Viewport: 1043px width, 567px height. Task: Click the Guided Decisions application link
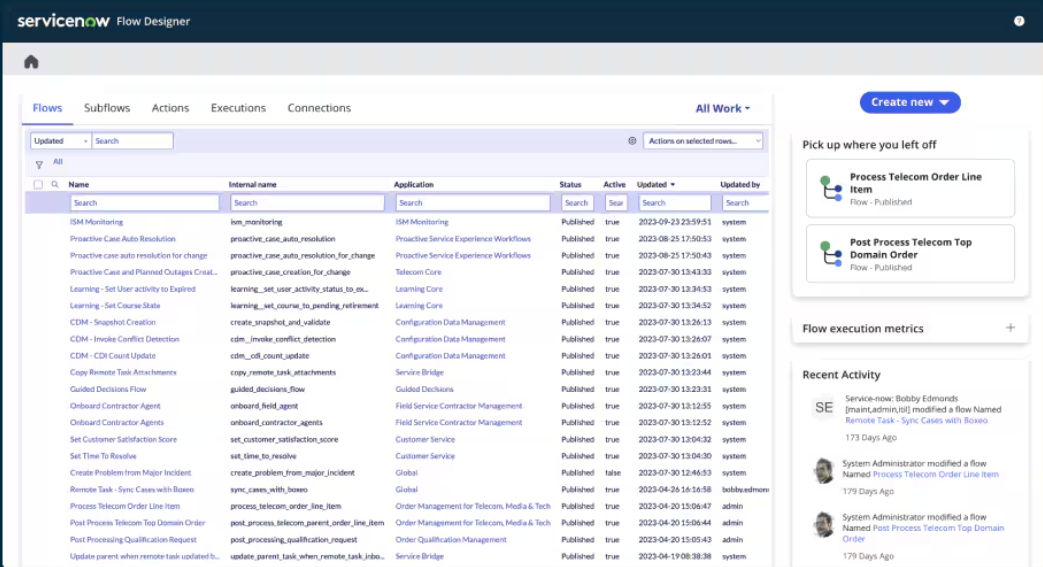click(424, 389)
